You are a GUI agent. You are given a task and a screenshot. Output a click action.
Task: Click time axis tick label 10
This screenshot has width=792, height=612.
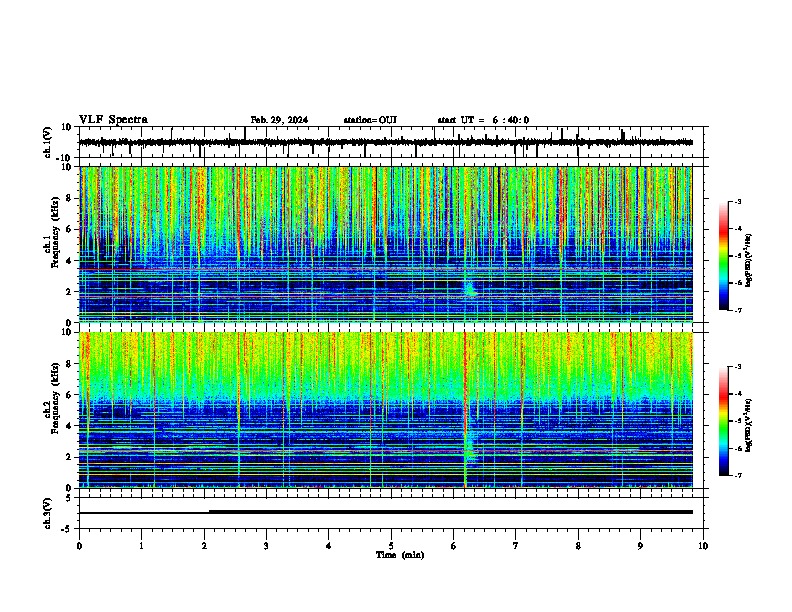click(703, 546)
